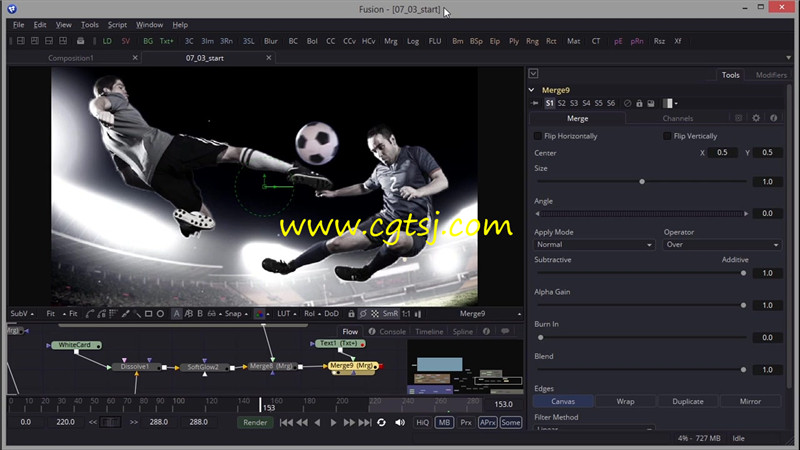The height and width of the screenshot is (450, 800).
Task: Click the Merge9 lock icon
Action: (x=639, y=103)
